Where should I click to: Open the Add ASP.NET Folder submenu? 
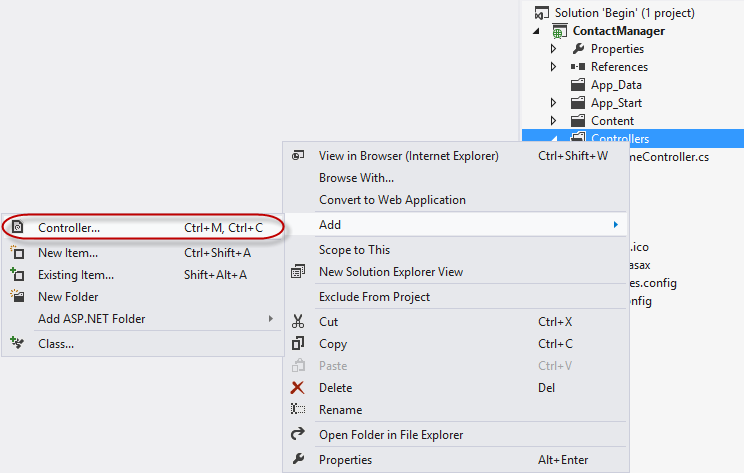point(91,319)
